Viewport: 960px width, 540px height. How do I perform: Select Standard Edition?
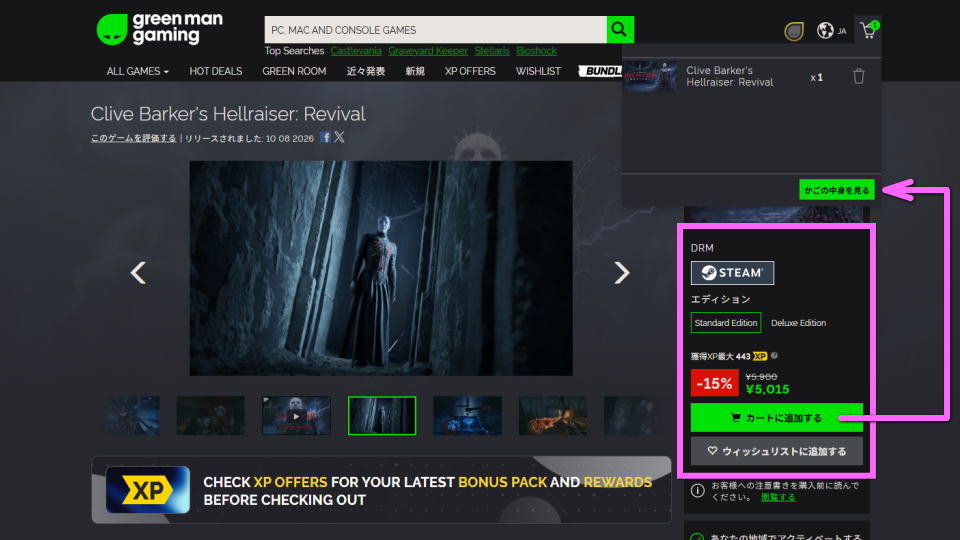click(x=726, y=323)
